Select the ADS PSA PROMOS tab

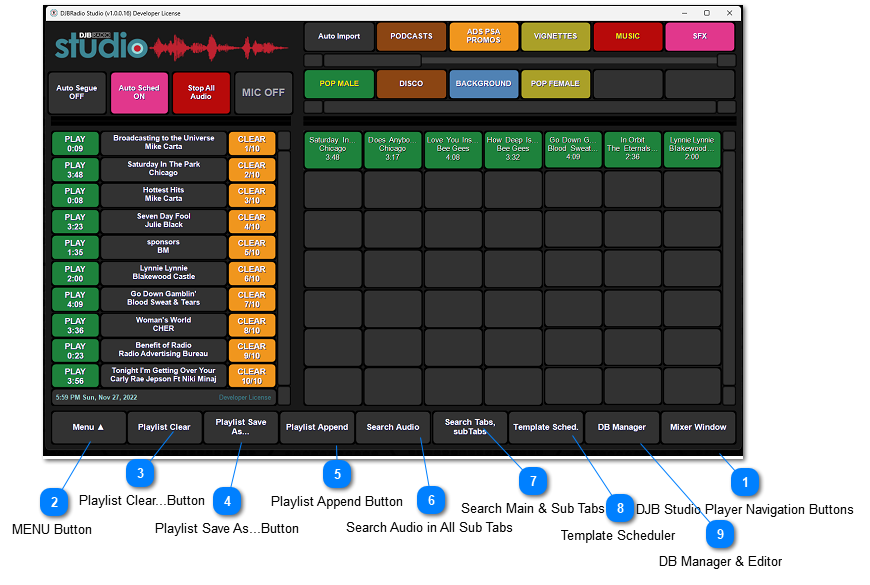click(x=483, y=37)
